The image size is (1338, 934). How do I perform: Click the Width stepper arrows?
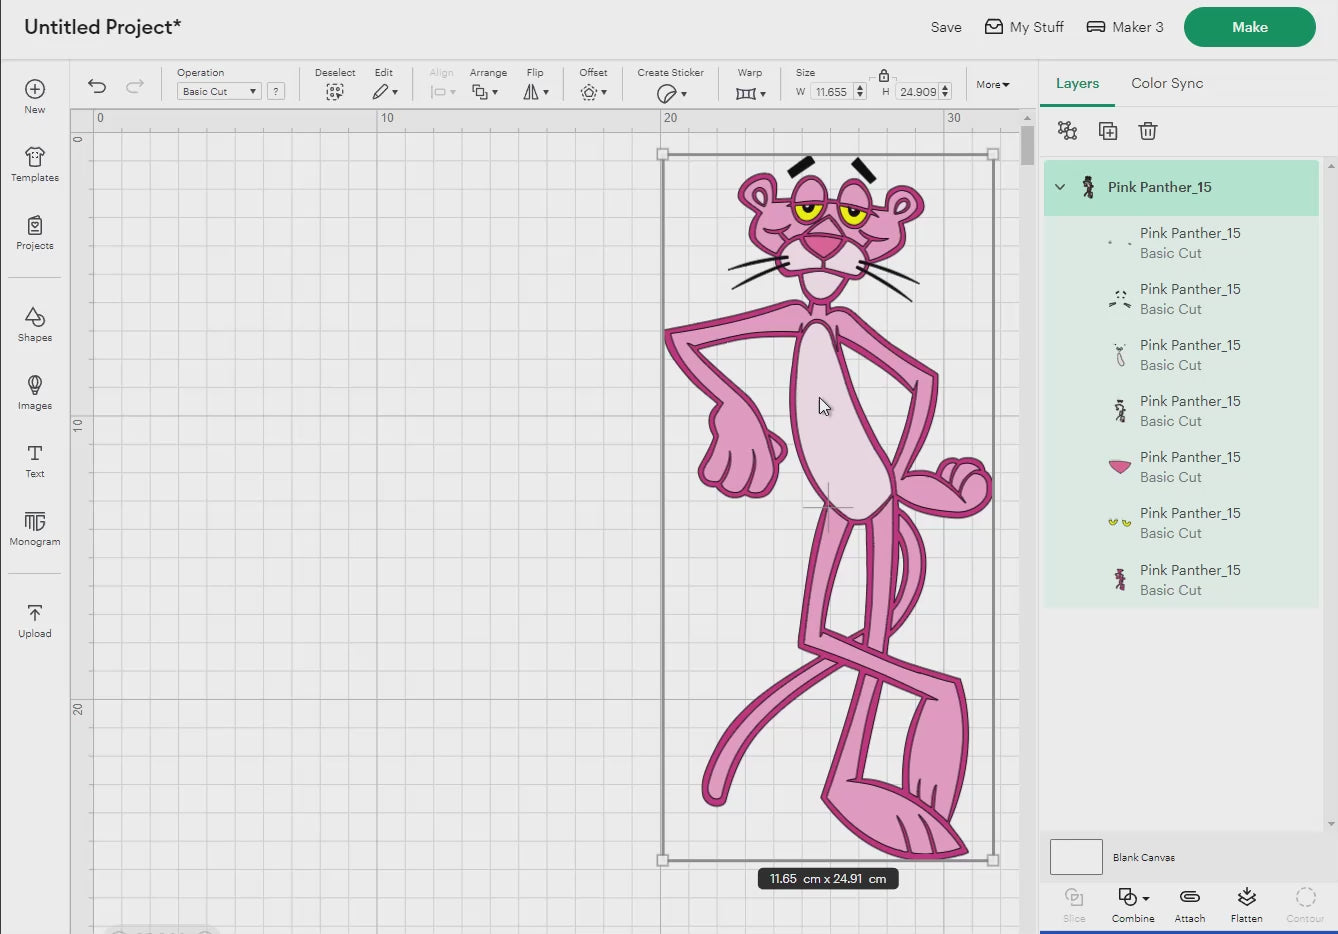(x=860, y=91)
